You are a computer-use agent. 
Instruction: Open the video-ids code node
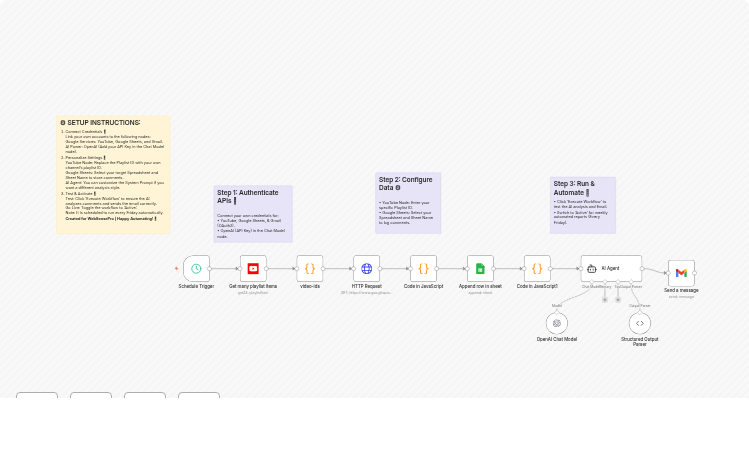[310, 268]
